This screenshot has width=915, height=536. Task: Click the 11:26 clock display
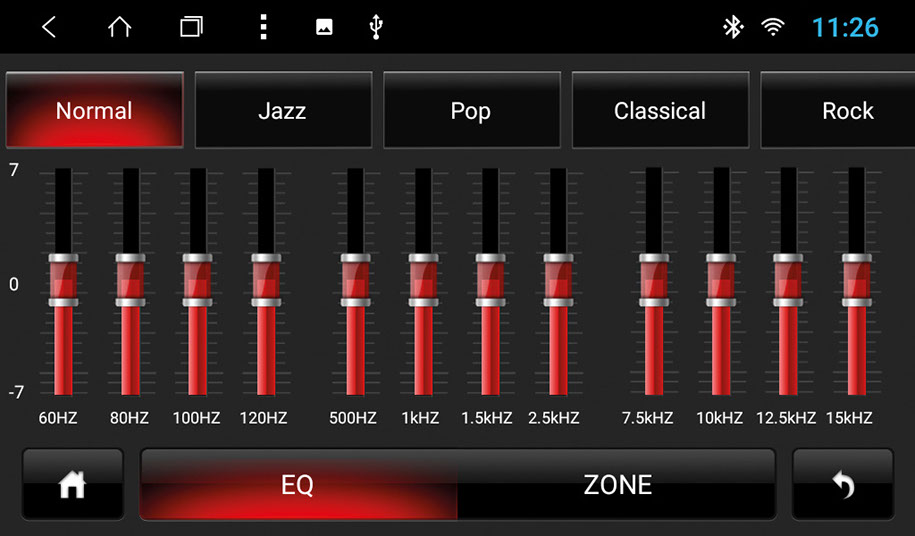(x=845, y=27)
